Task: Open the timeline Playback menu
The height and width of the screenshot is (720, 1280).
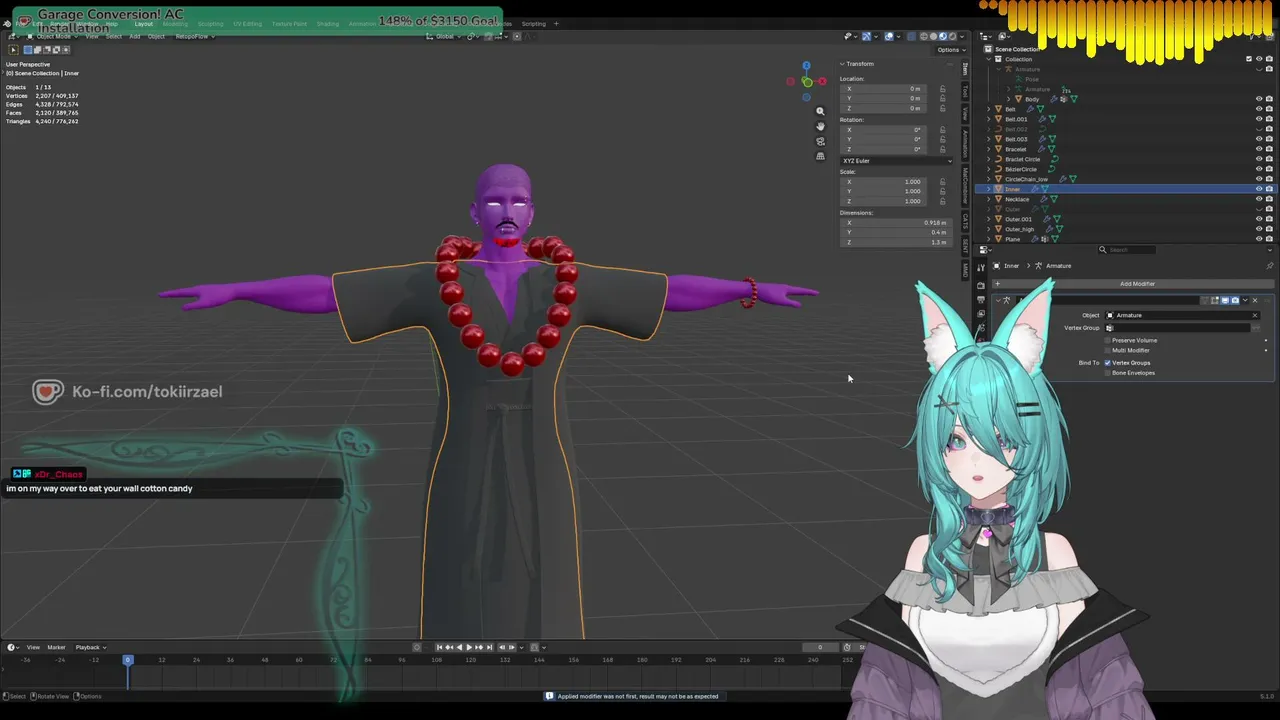Action: (x=89, y=647)
